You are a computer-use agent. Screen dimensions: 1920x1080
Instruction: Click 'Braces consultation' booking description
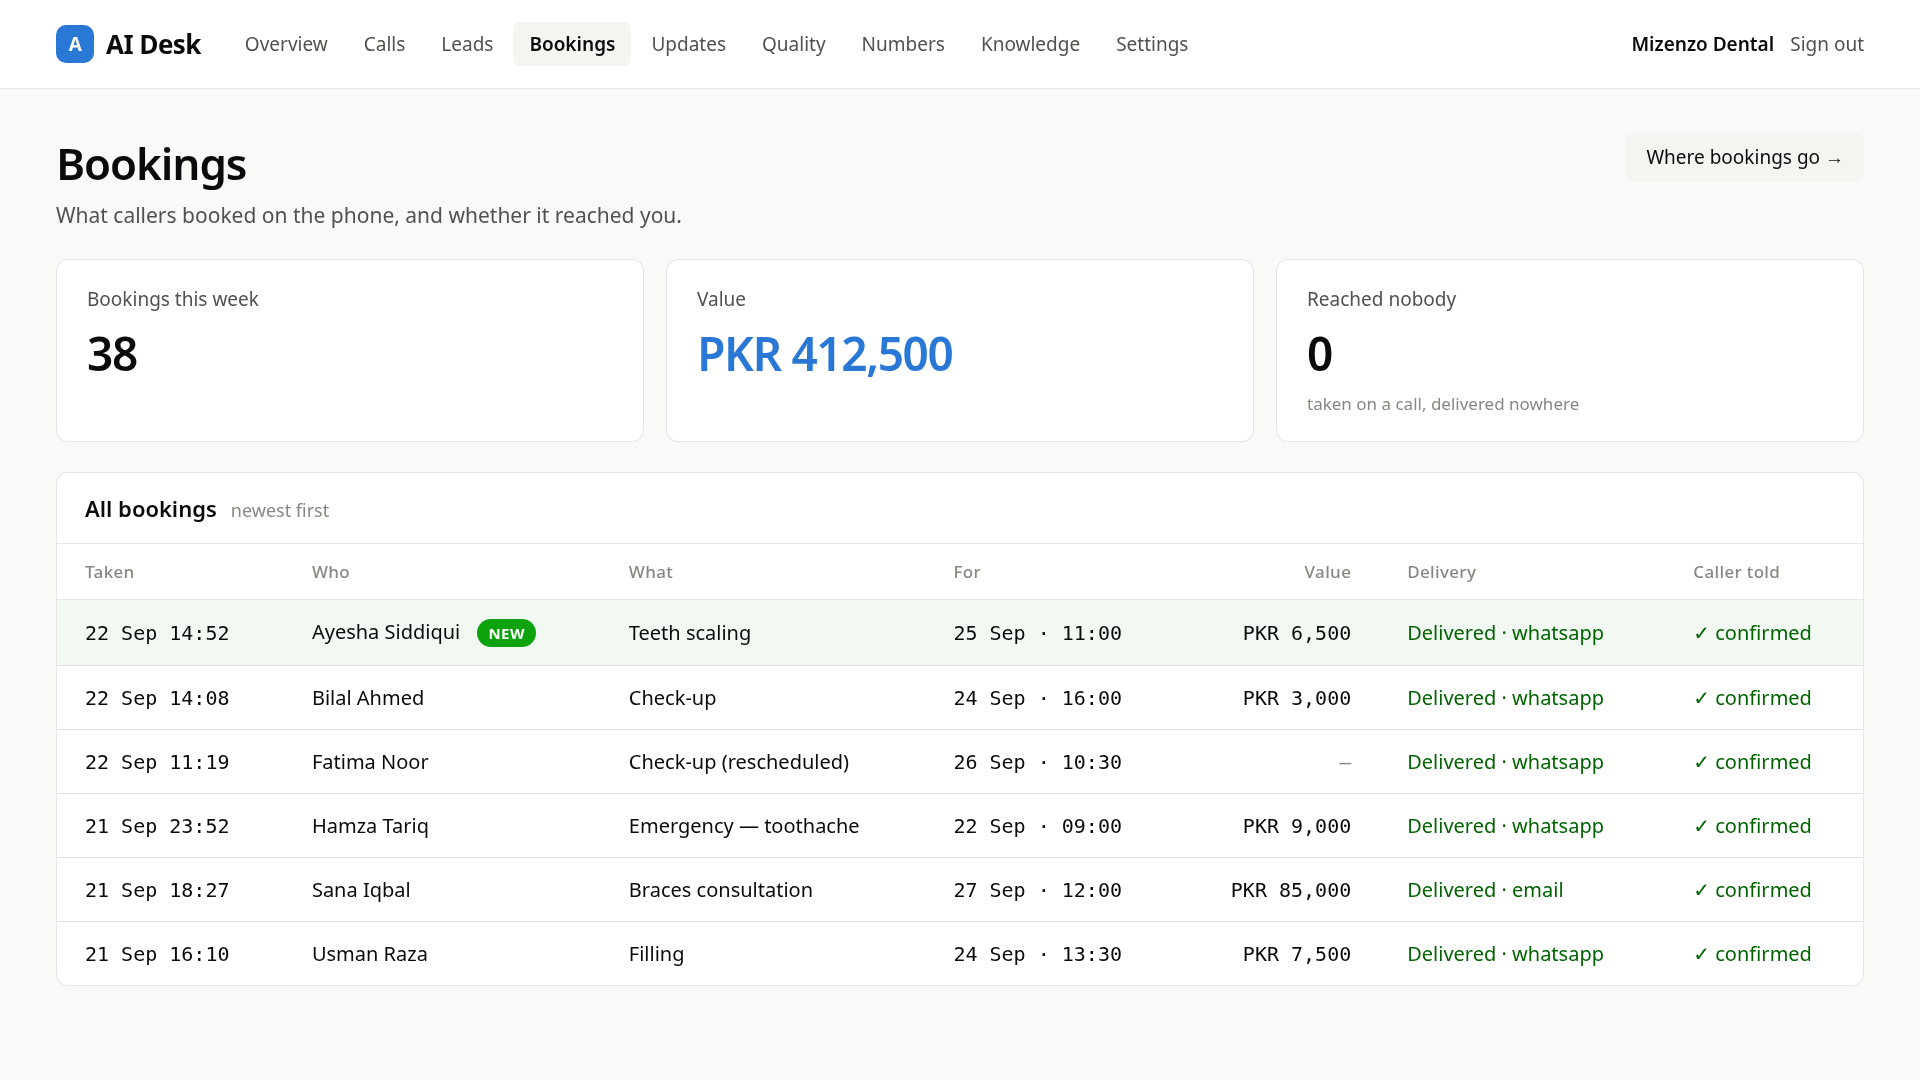(x=721, y=890)
